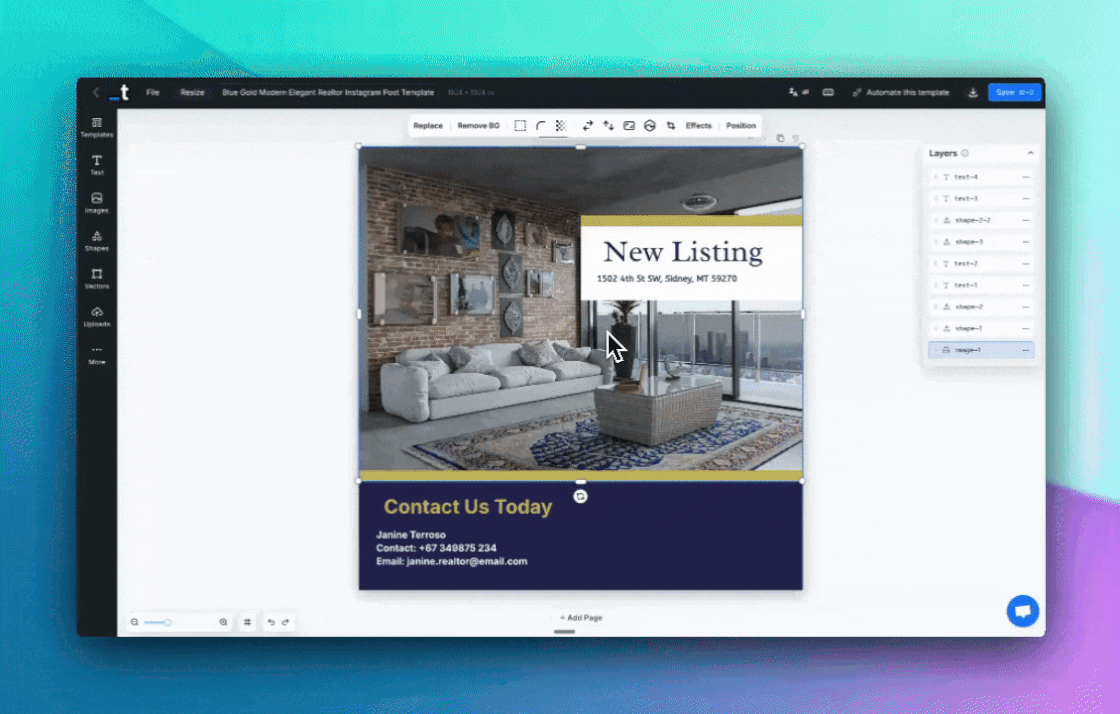1120x714 pixels.
Task: Open the Uploads panel
Action: coord(97,315)
